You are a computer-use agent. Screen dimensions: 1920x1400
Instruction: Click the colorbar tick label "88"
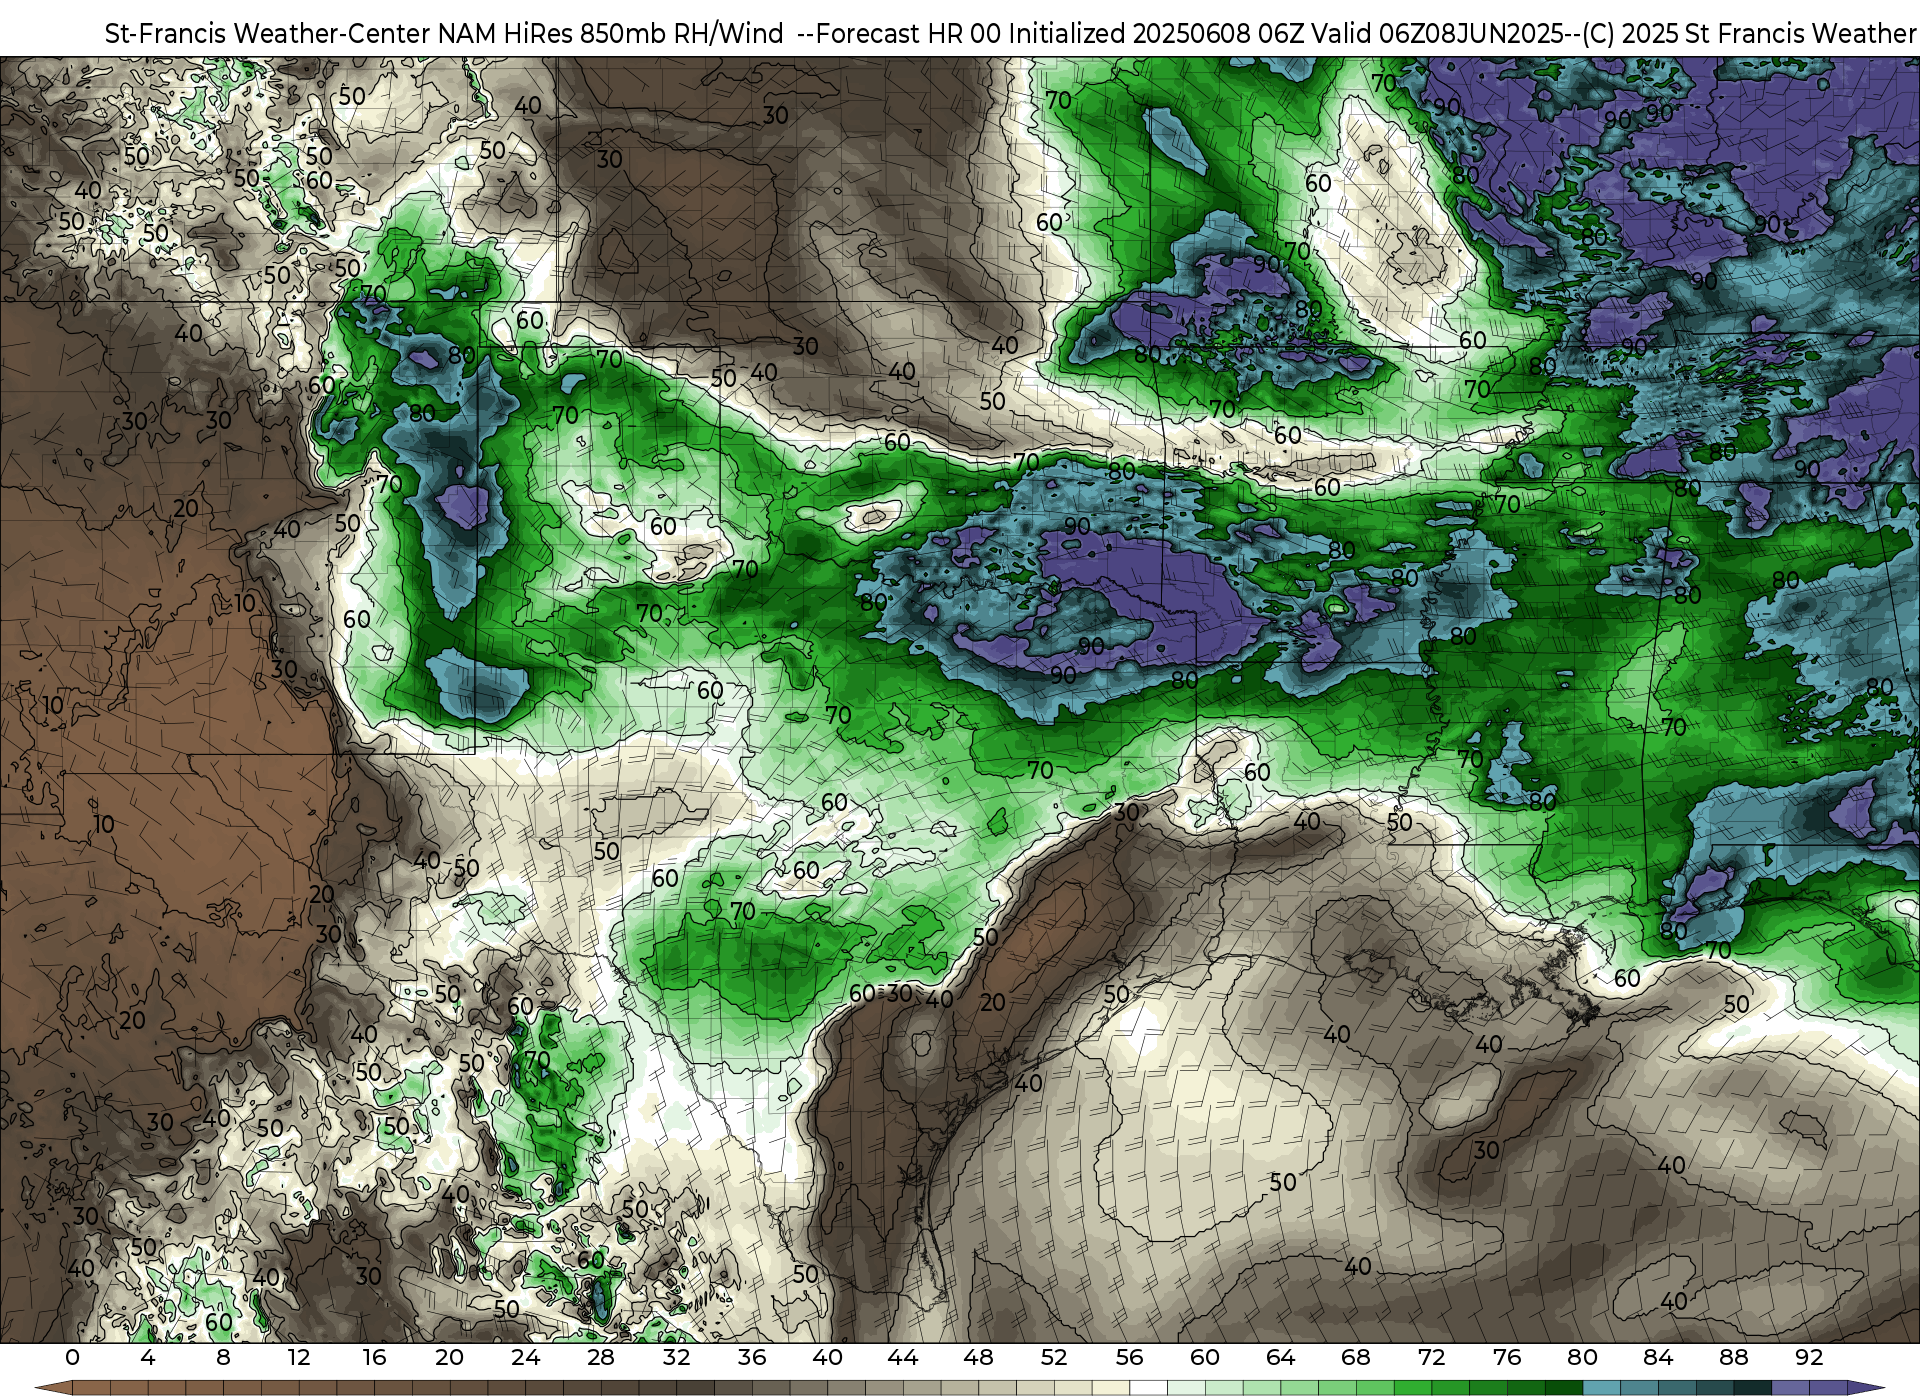click(1734, 1358)
